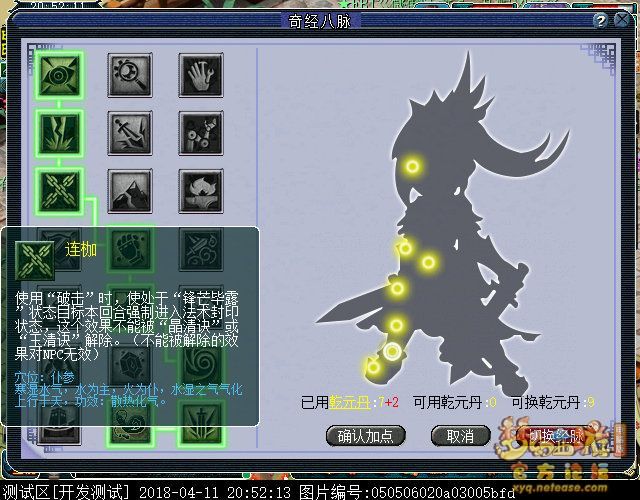Select the green eye skill icon
640x500 pixels.
click(59, 75)
